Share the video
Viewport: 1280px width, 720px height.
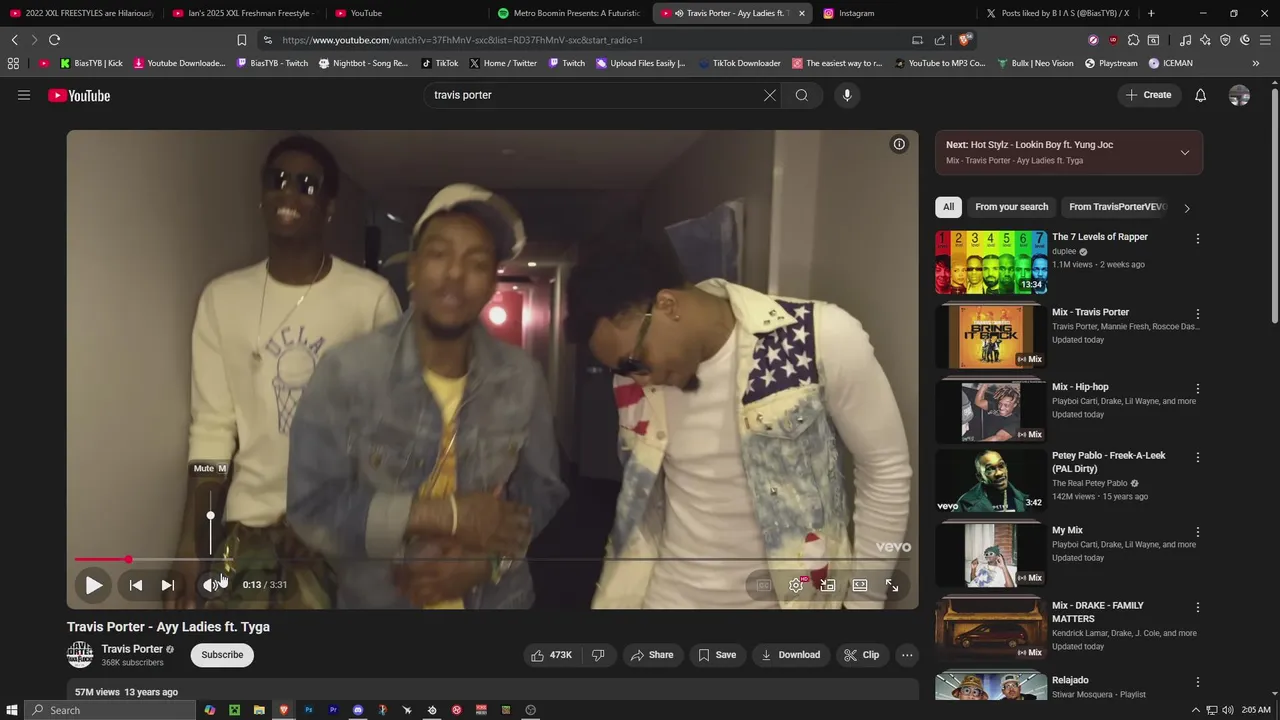651,655
